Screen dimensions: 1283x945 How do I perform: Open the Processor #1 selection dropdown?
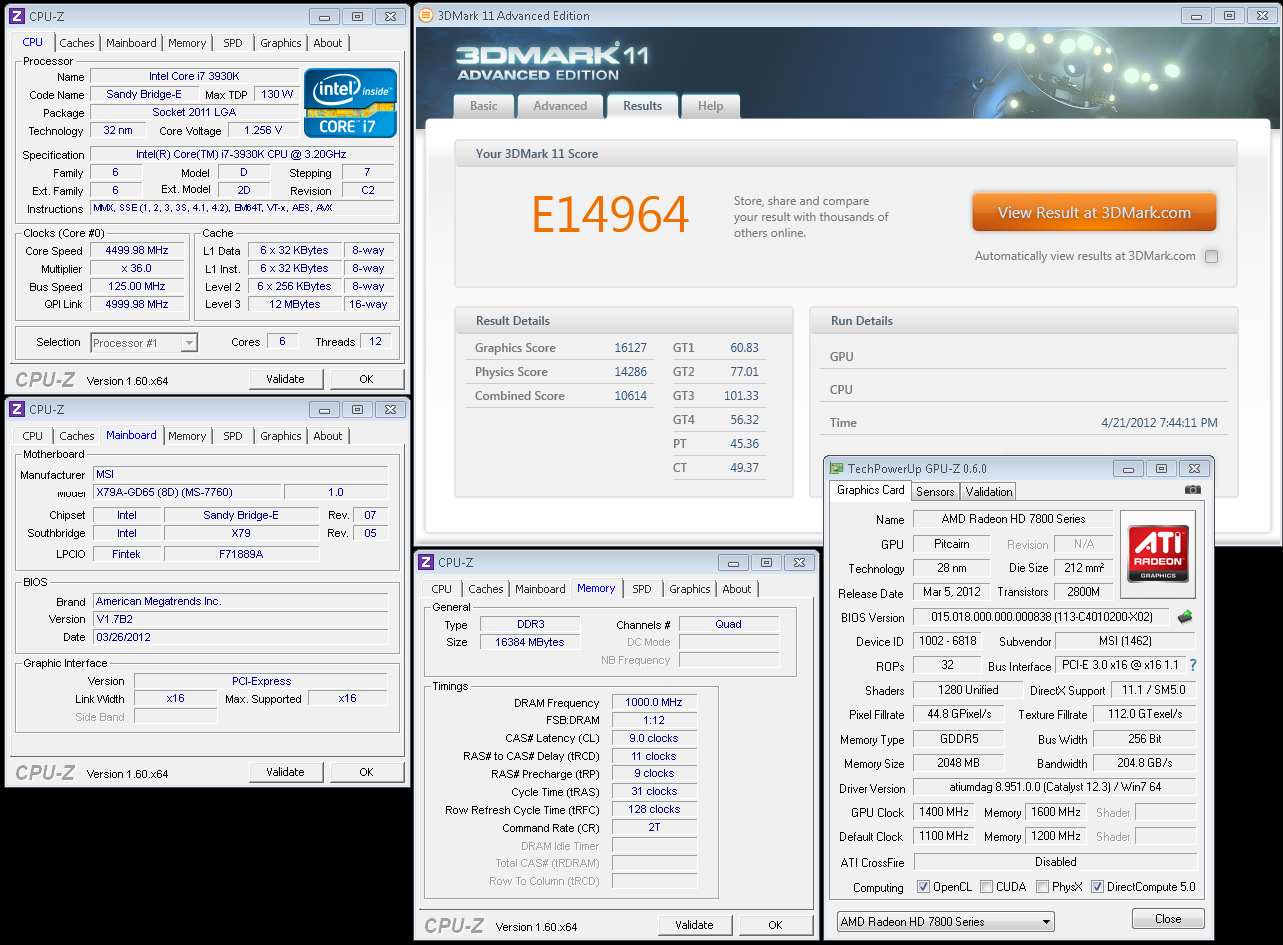tap(144, 342)
